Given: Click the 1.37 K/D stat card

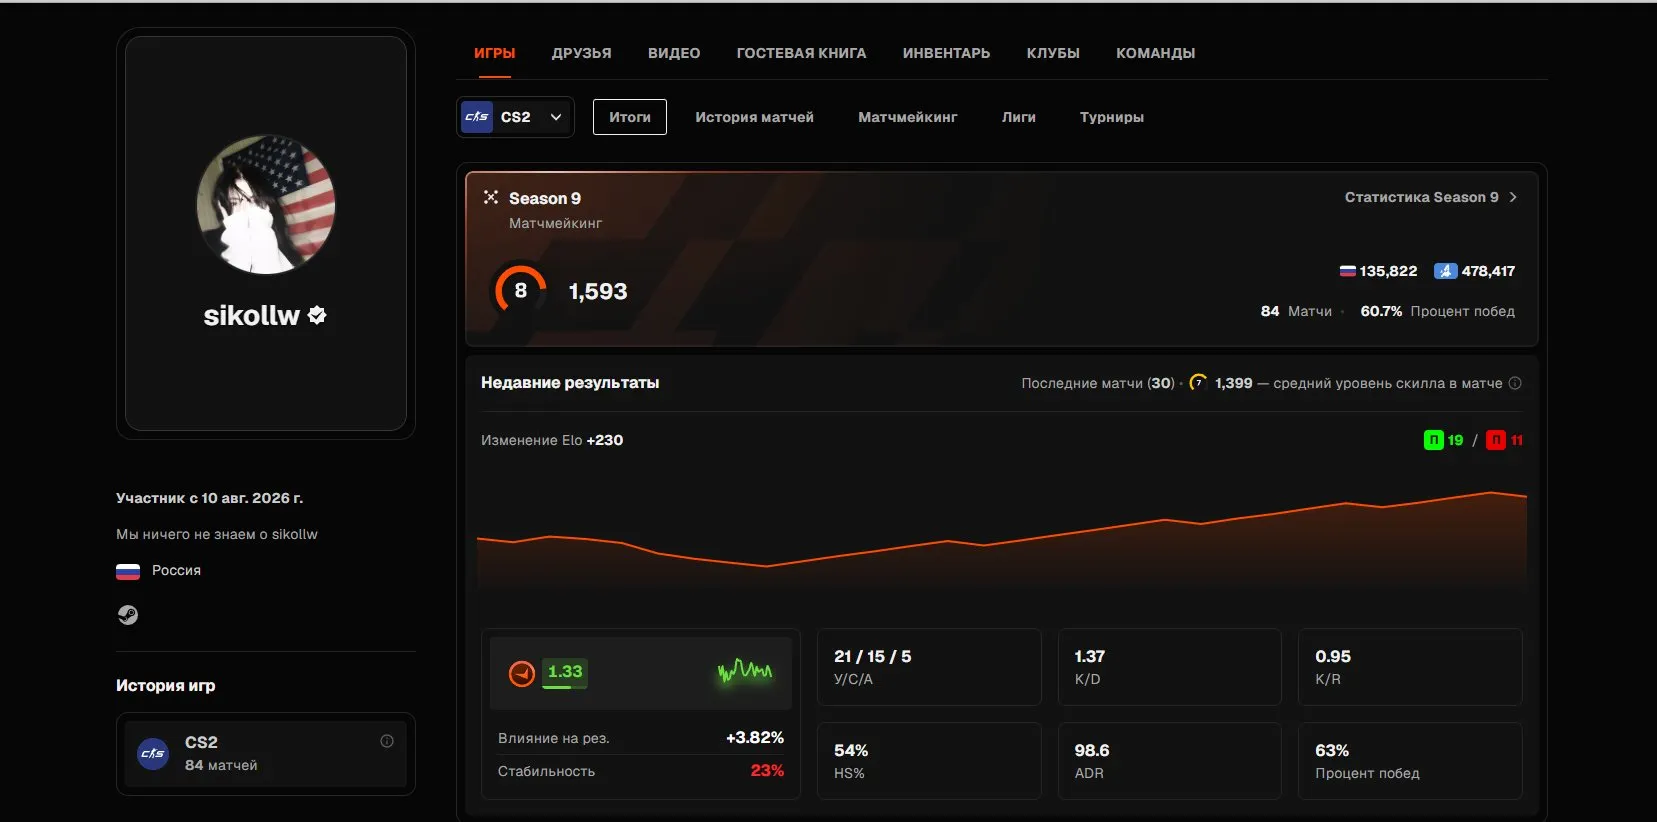Looking at the screenshot, I should click(x=1170, y=667).
